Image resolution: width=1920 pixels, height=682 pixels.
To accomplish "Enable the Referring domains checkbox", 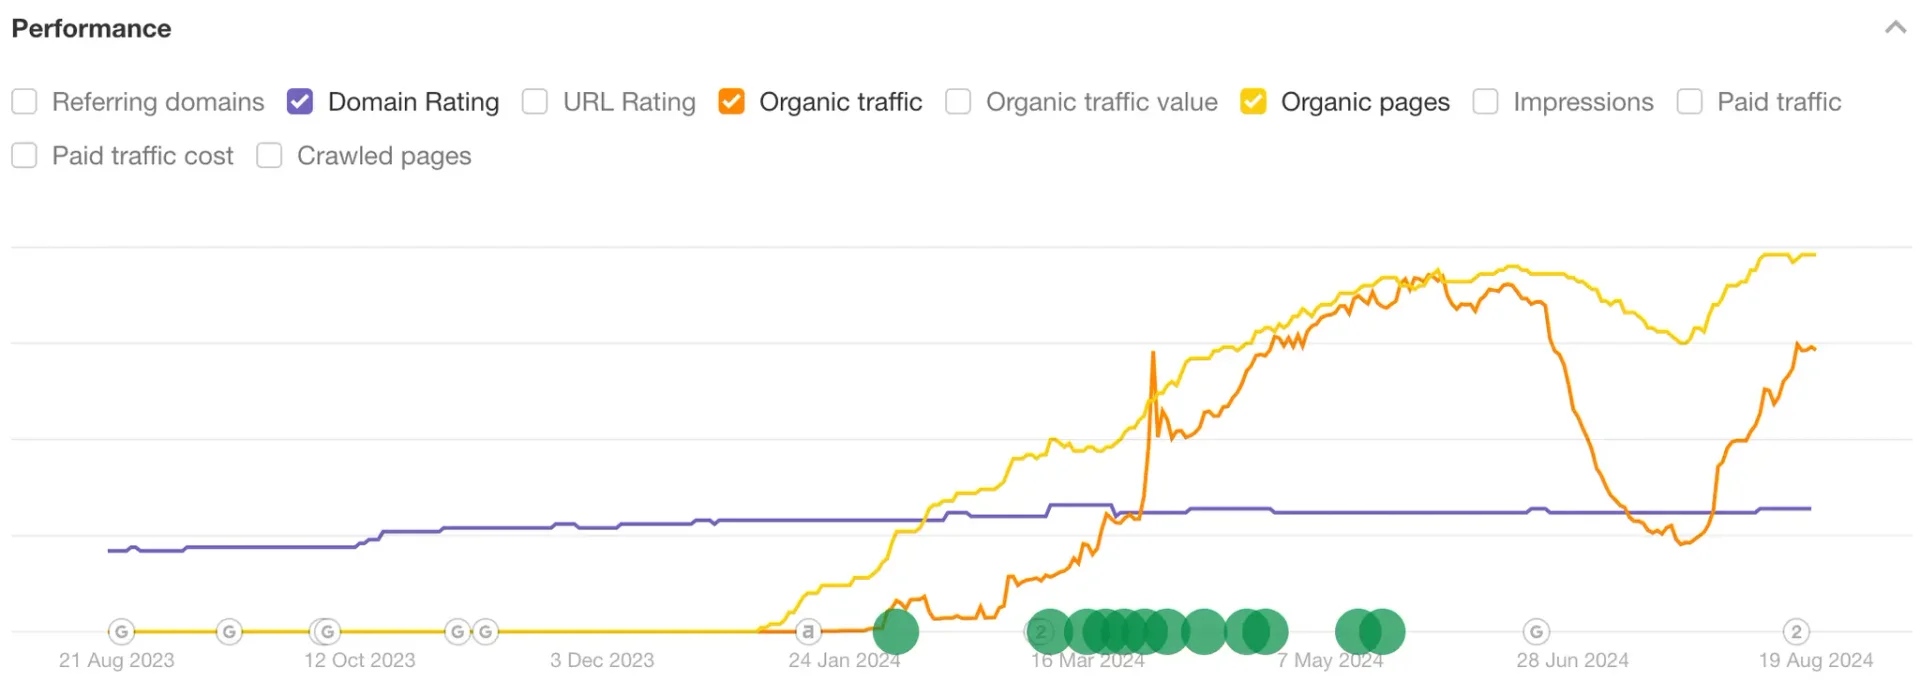I will [x=25, y=102].
